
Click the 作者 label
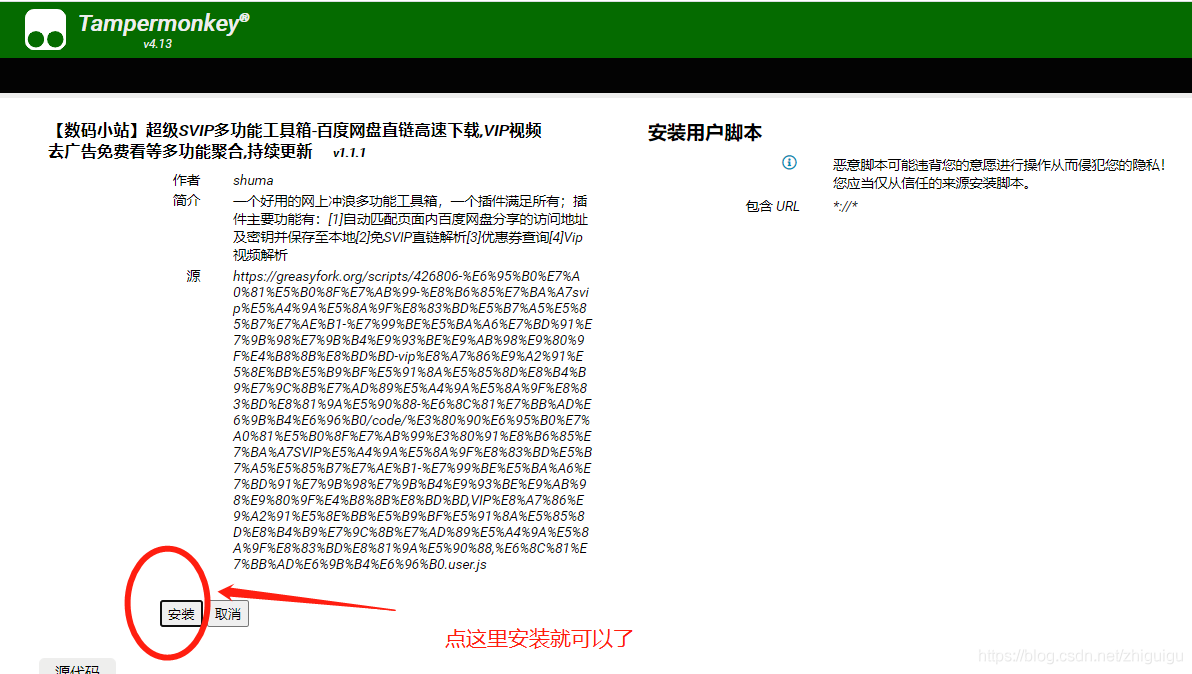tap(186, 180)
